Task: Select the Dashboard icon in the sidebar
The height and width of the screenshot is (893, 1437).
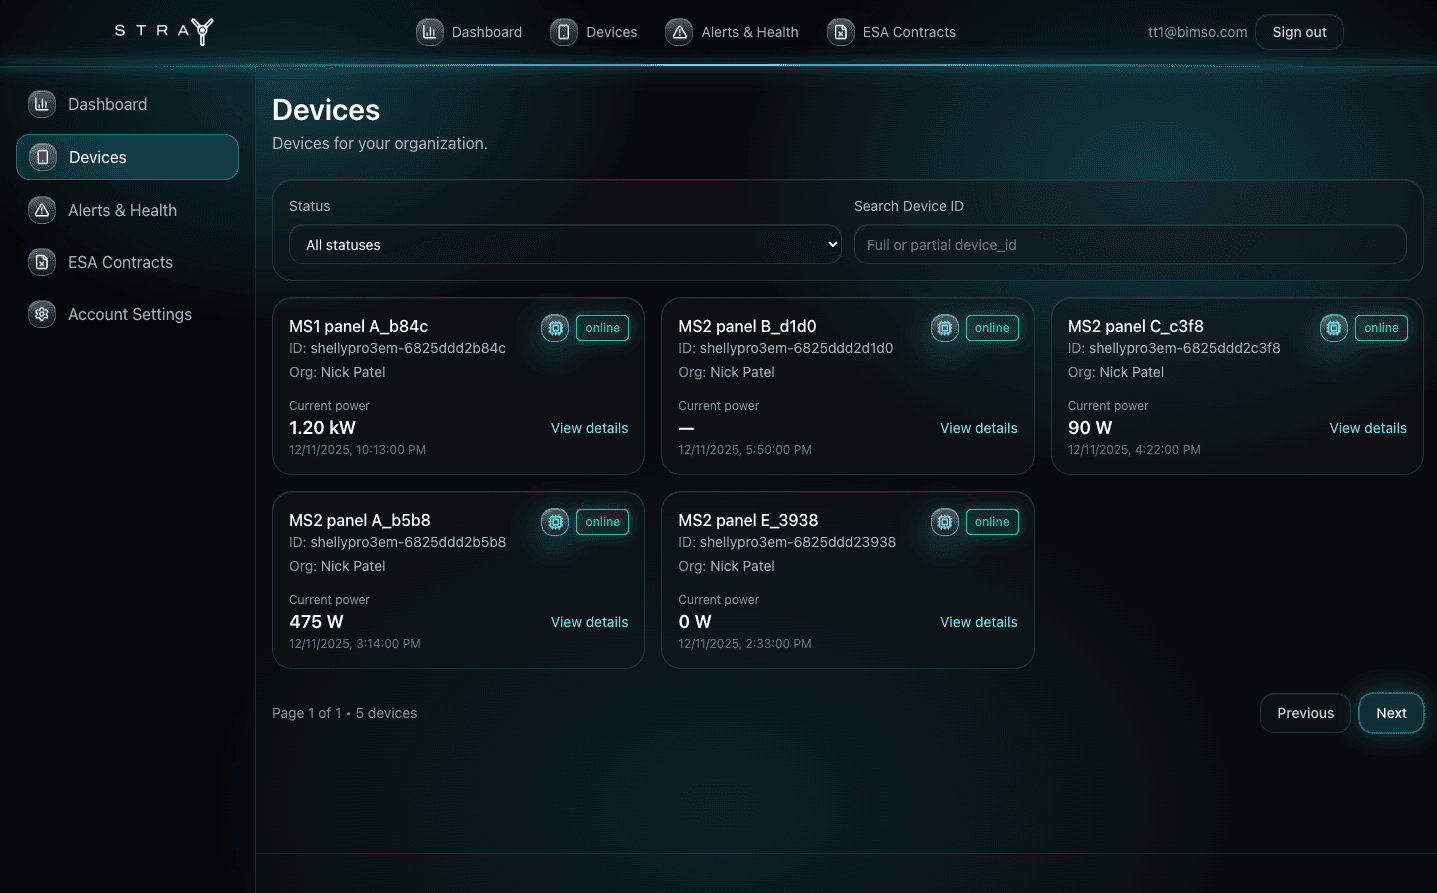Action: coord(41,103)
